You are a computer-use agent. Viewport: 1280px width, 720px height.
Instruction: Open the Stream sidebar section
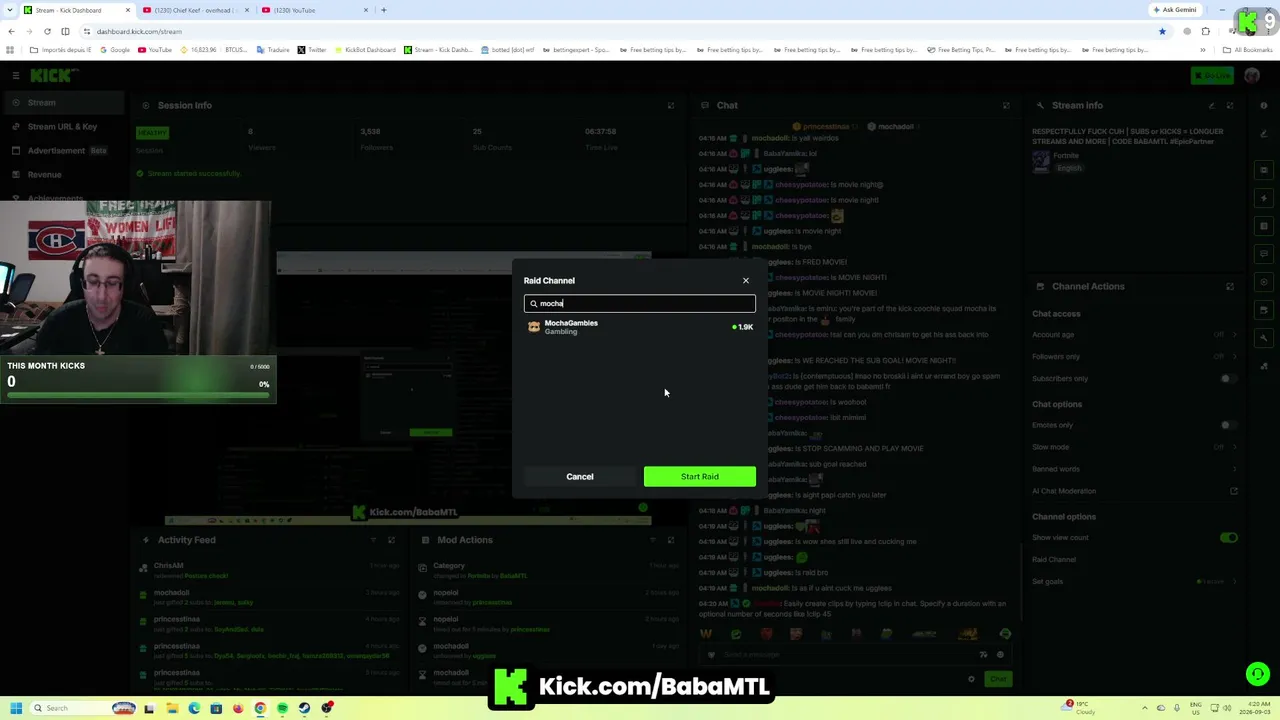[64, 103]
